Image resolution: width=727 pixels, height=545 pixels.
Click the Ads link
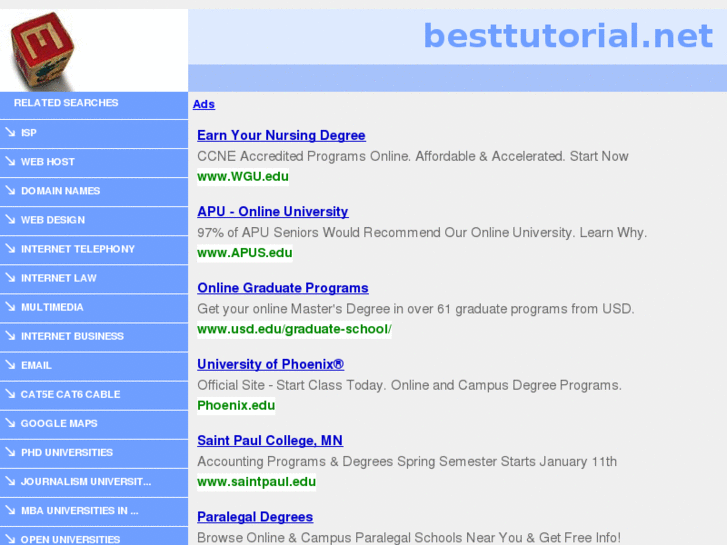coord(204,104)
